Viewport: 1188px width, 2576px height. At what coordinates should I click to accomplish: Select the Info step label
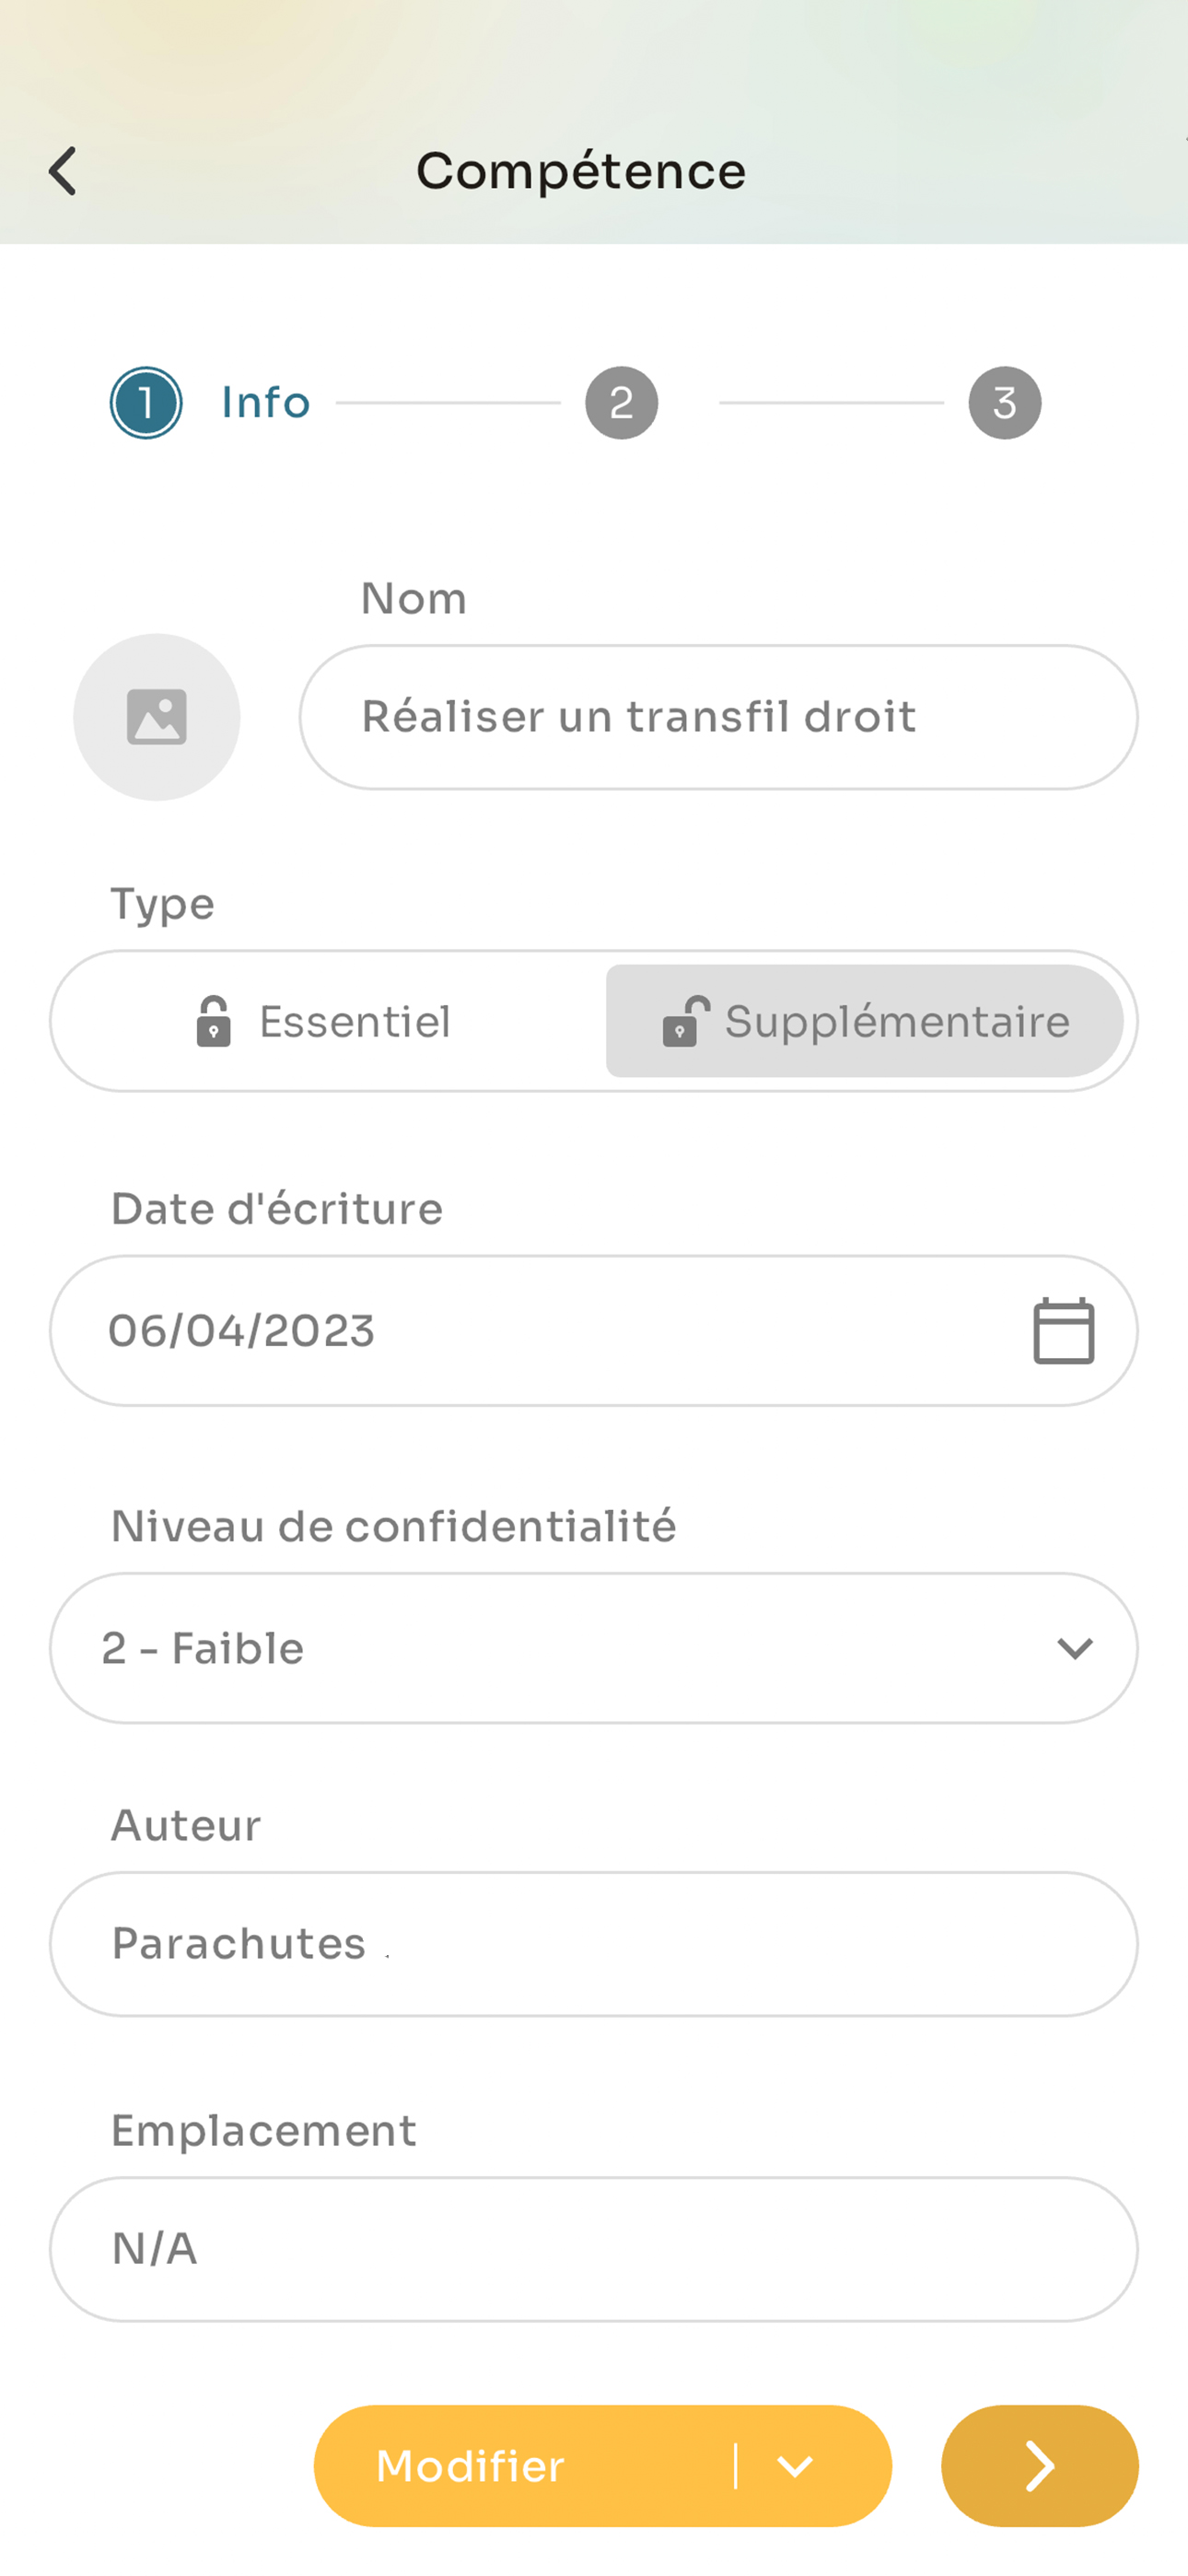[x=266, y=403]
